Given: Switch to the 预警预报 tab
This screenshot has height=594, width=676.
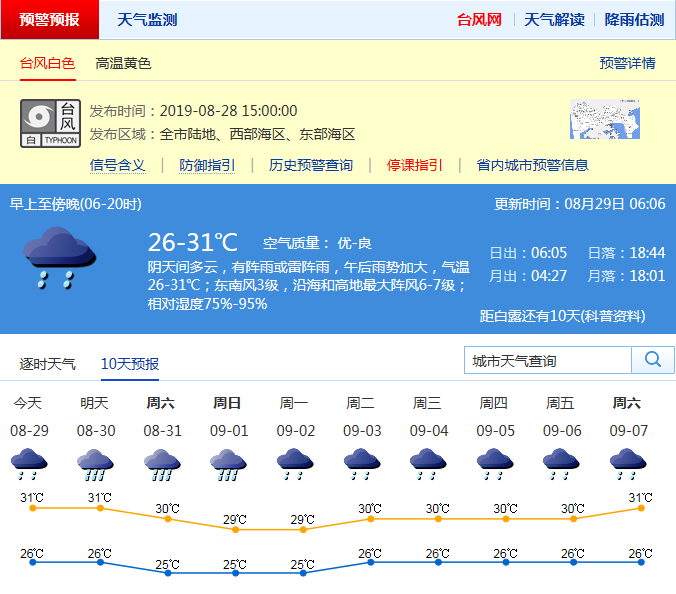Looking at the screenshot, I should (x=50, y=19).
